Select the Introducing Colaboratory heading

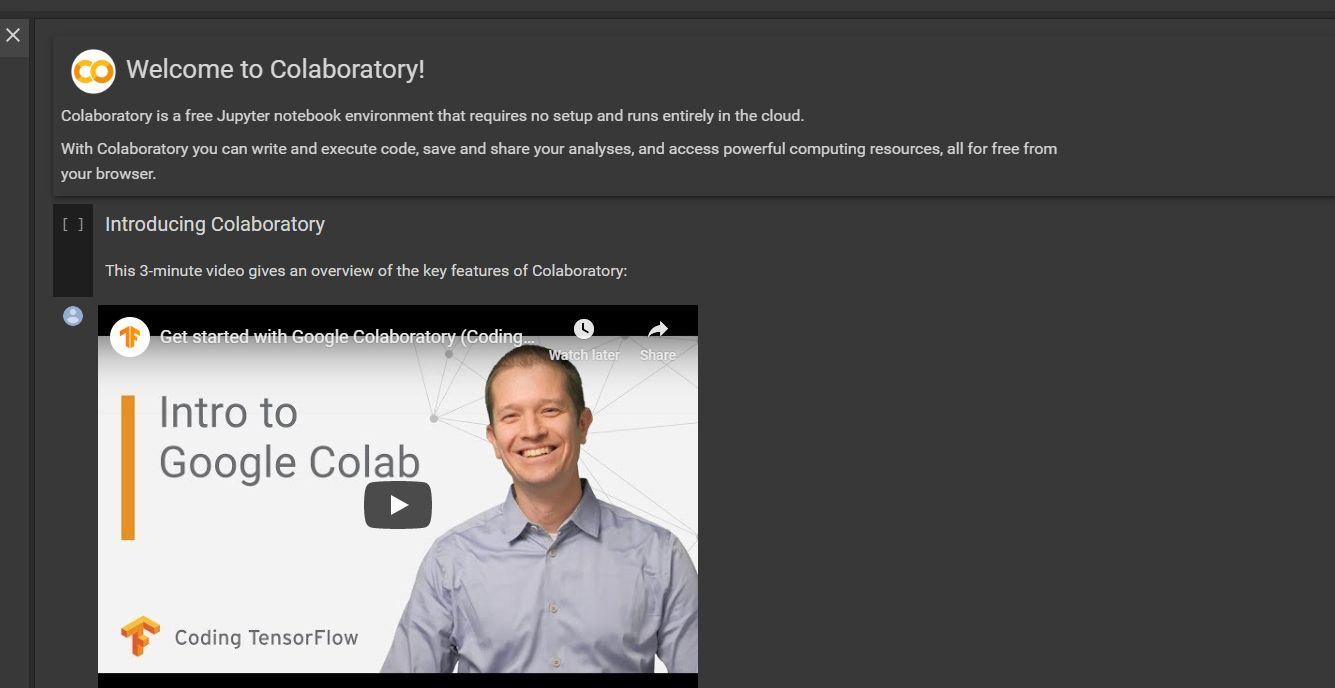[214, 224]
